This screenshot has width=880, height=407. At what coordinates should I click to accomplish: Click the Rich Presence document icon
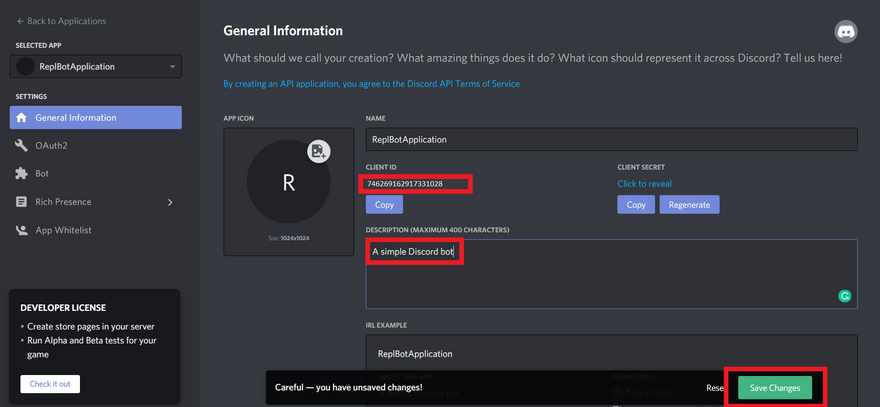21,202
